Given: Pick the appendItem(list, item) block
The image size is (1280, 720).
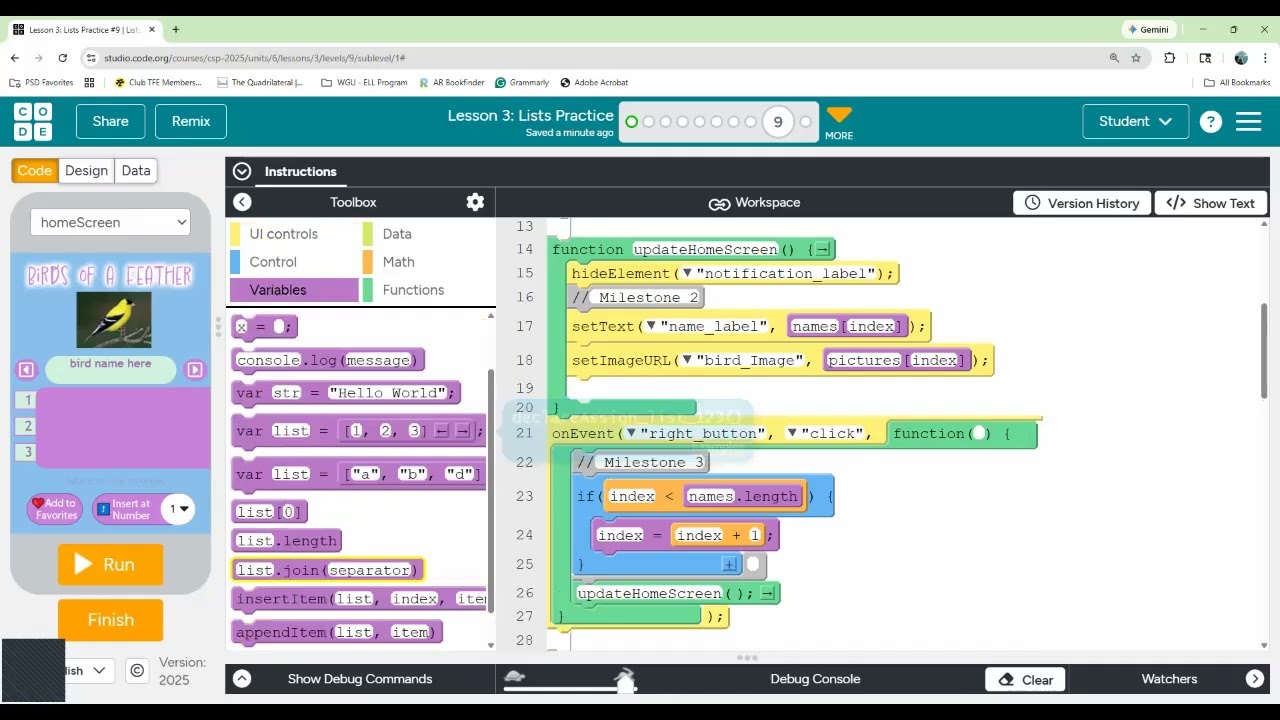Looking at the screenshot, I should click(336, 632).
